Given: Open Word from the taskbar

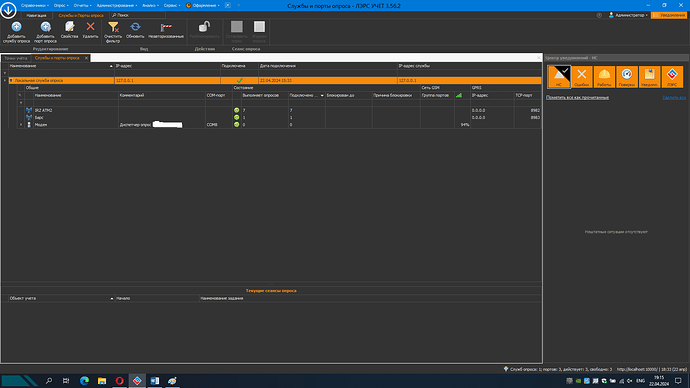Looking at the screenshot, I should tap(154, 381).
